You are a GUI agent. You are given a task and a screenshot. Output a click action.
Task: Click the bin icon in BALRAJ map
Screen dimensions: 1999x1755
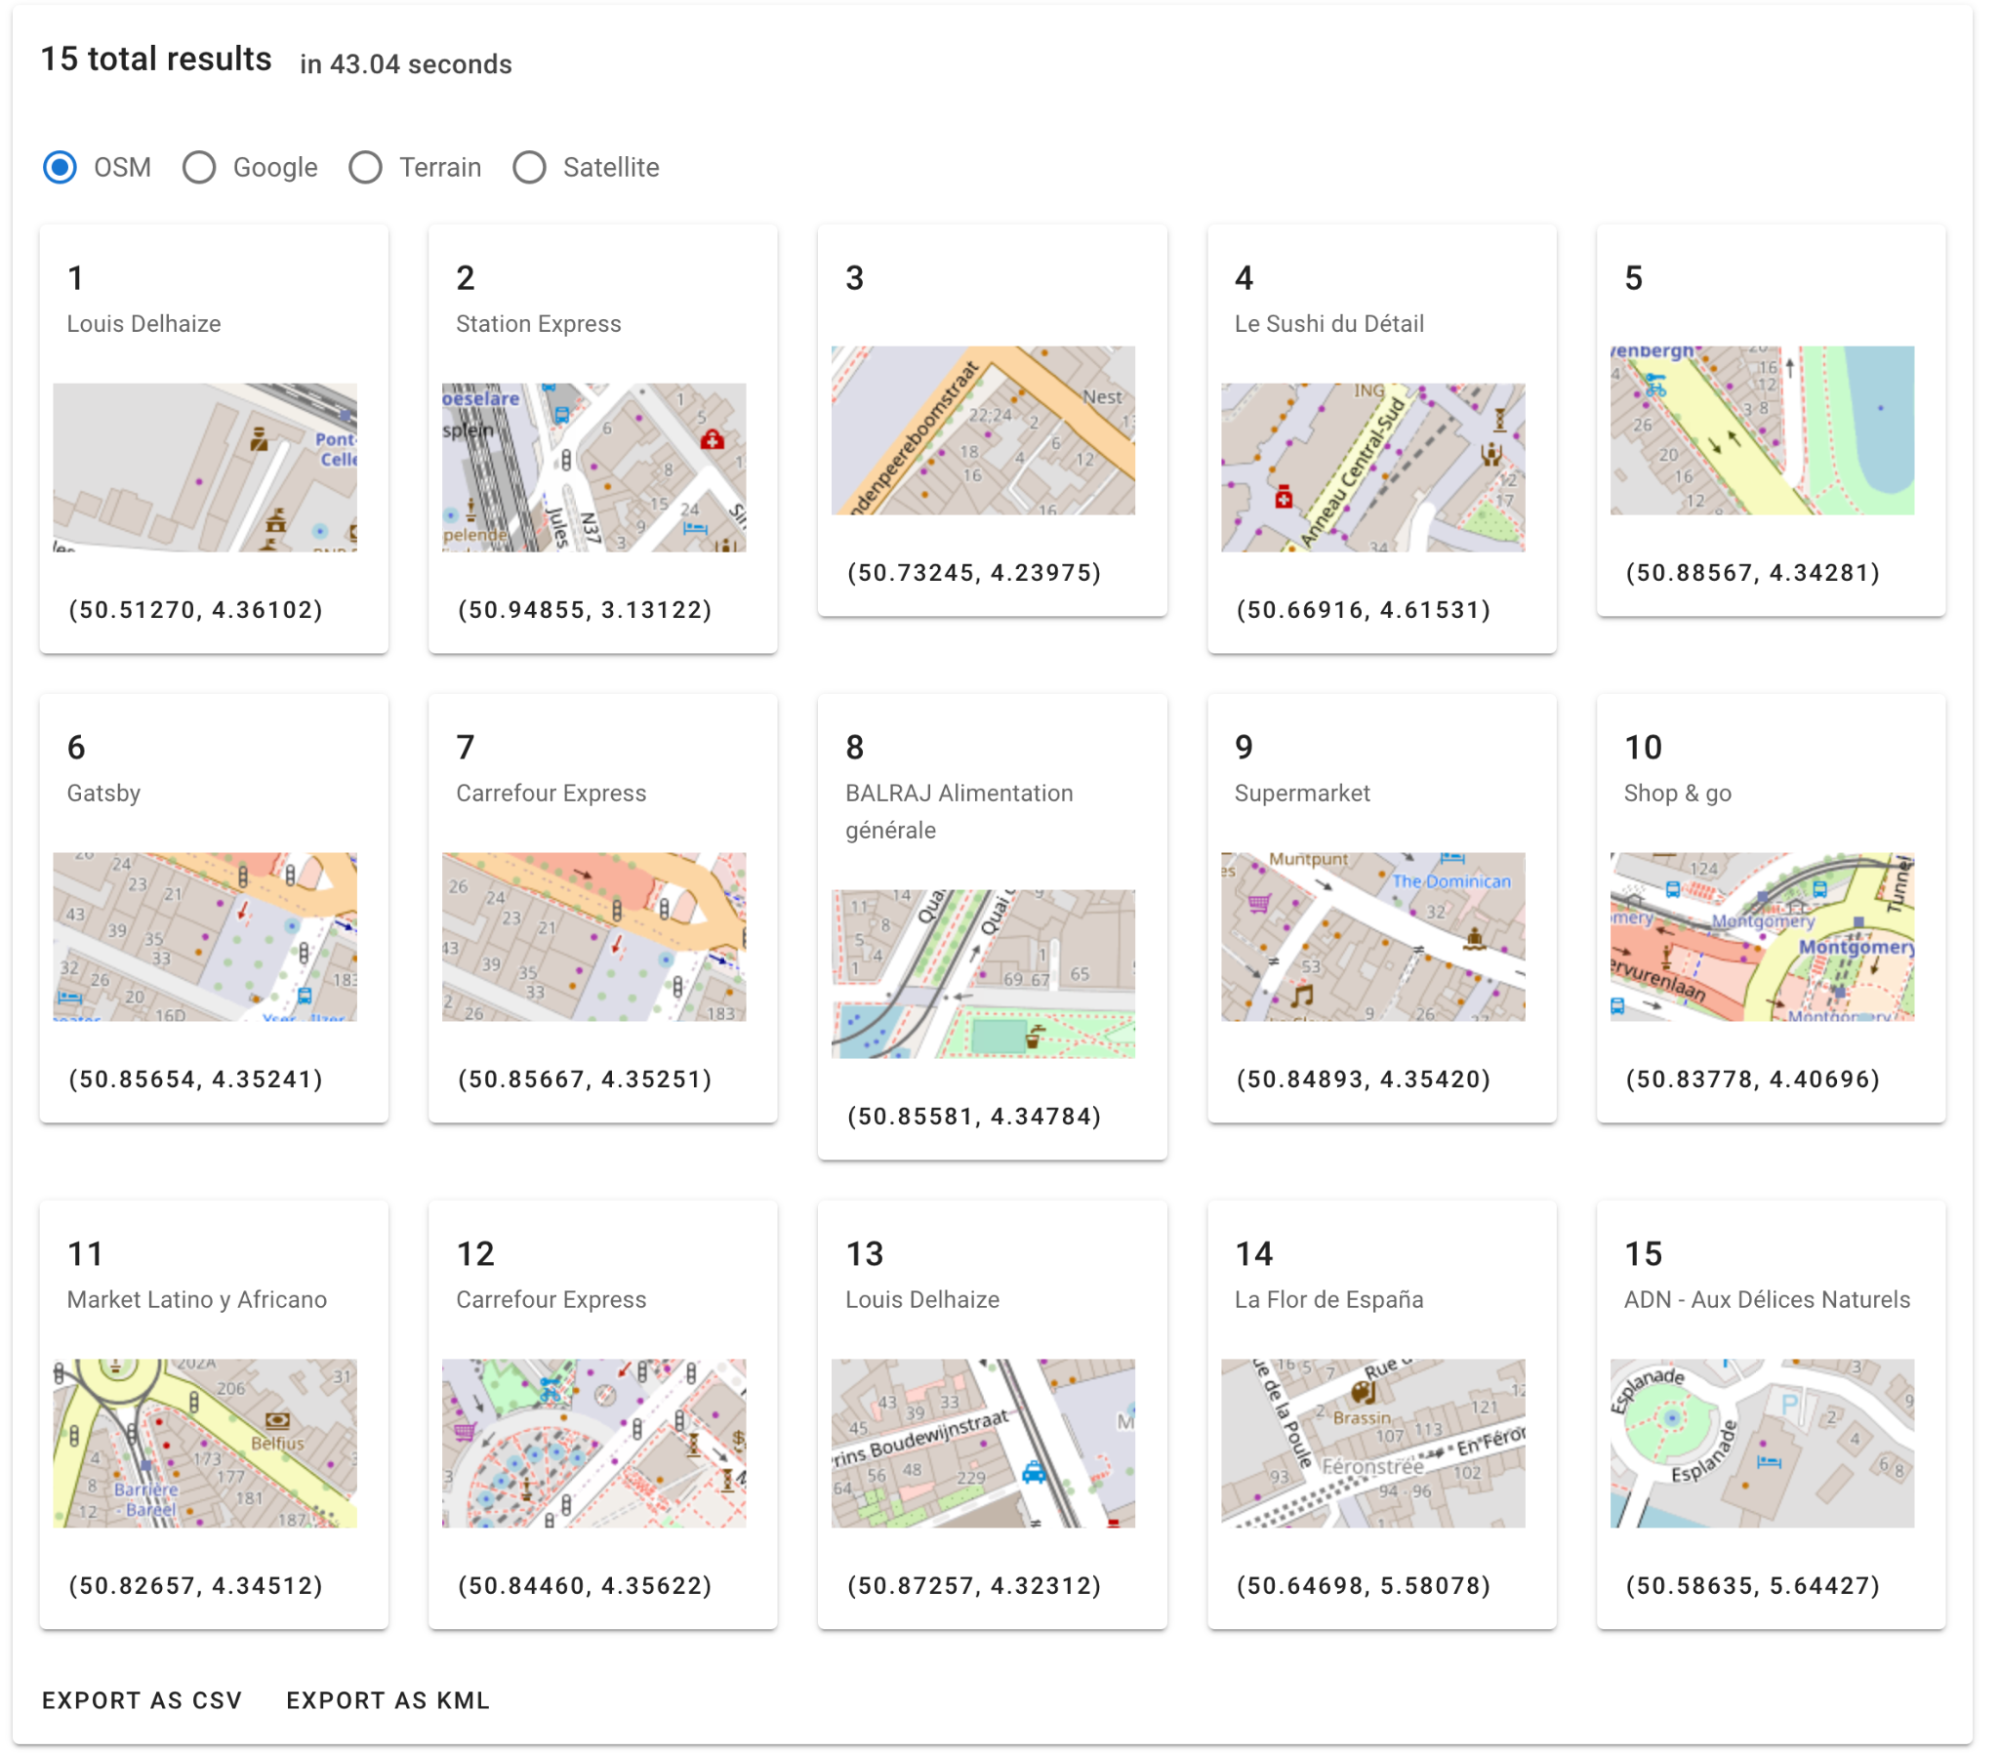1034,1036
